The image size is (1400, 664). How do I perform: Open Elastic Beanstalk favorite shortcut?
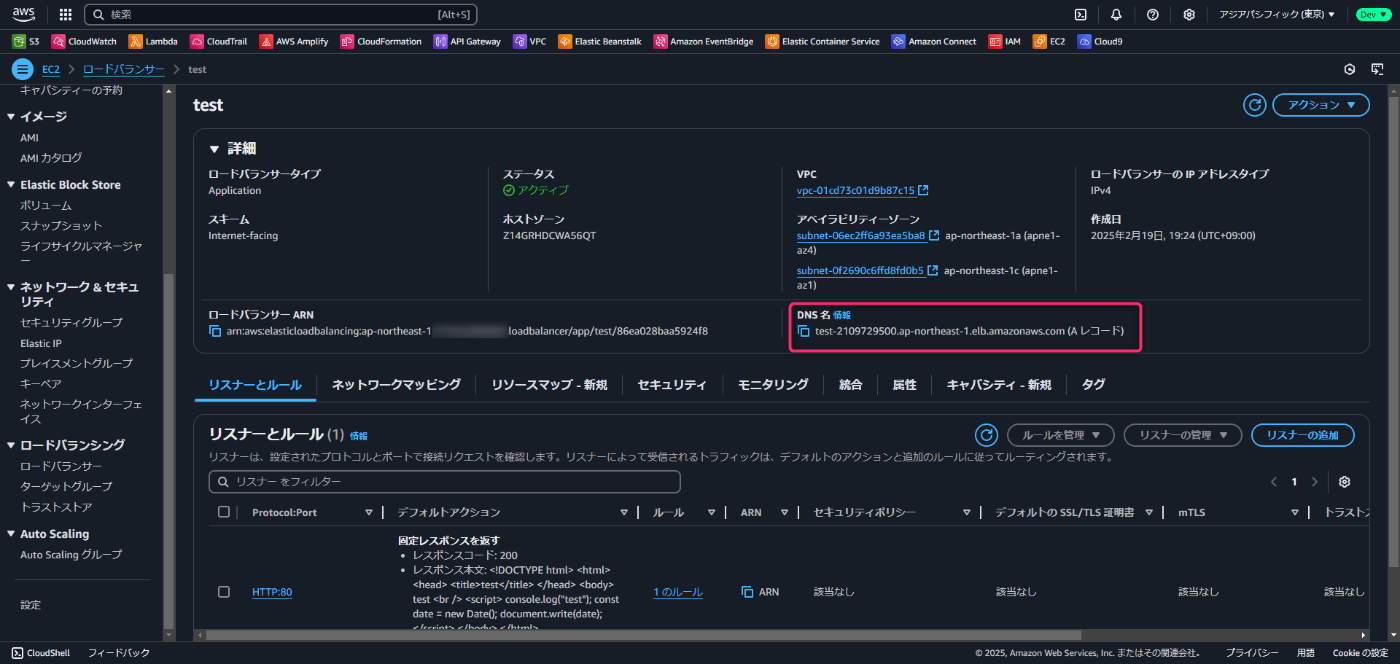coord(602,41)
